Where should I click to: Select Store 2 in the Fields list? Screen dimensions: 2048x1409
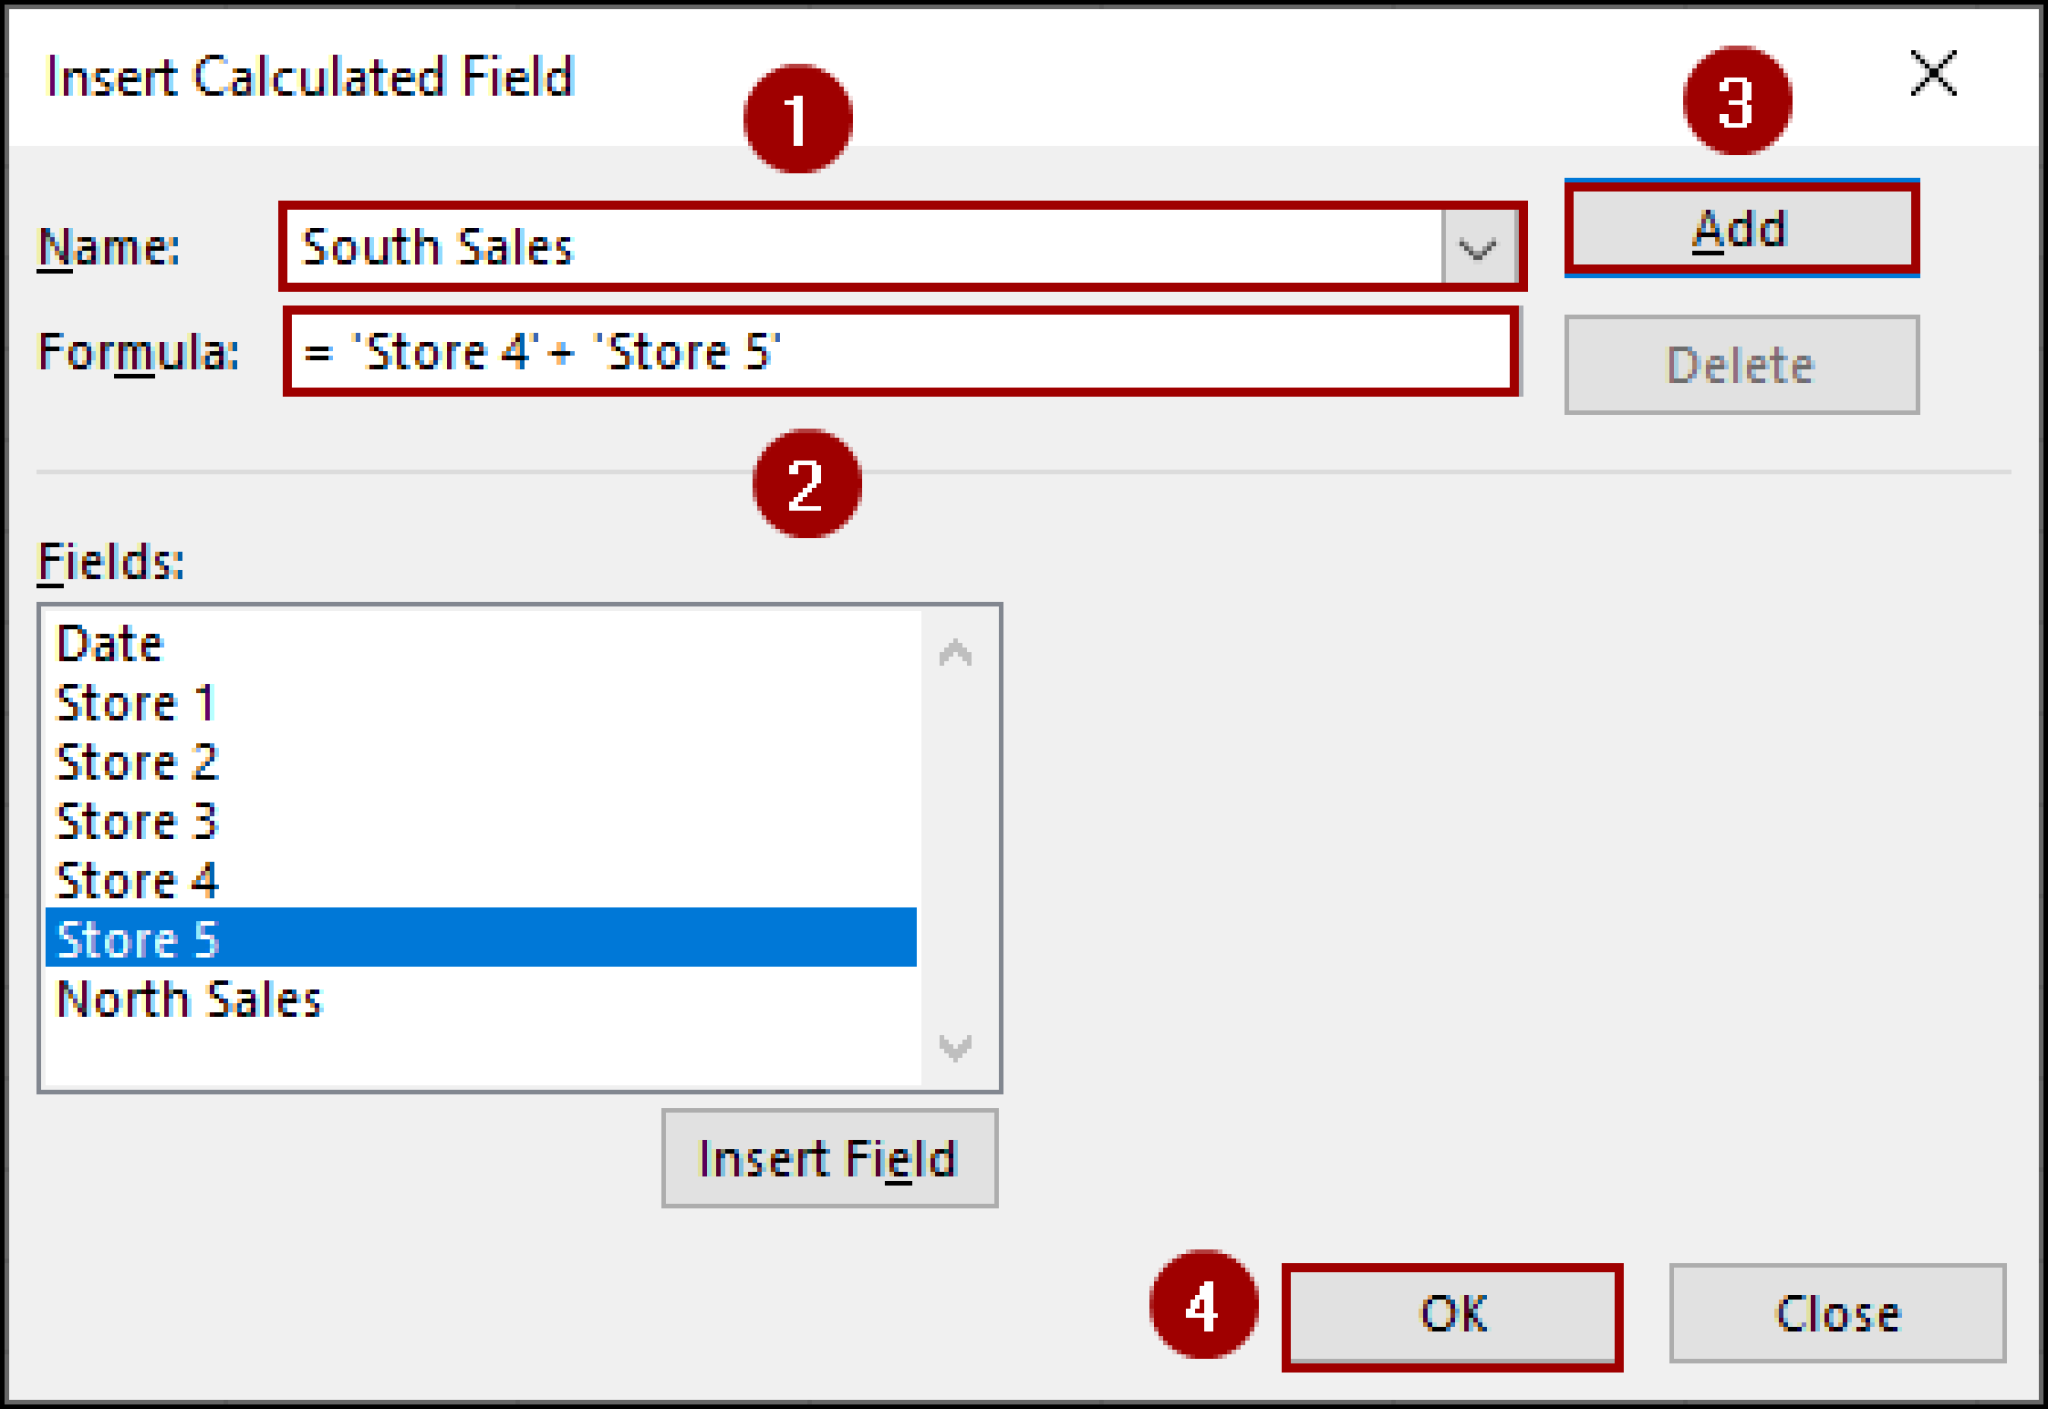coord(137,762)
